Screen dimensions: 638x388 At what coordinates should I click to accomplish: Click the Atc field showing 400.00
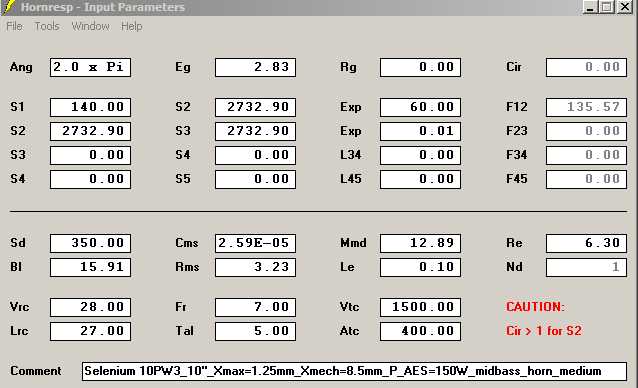point(420,331)
